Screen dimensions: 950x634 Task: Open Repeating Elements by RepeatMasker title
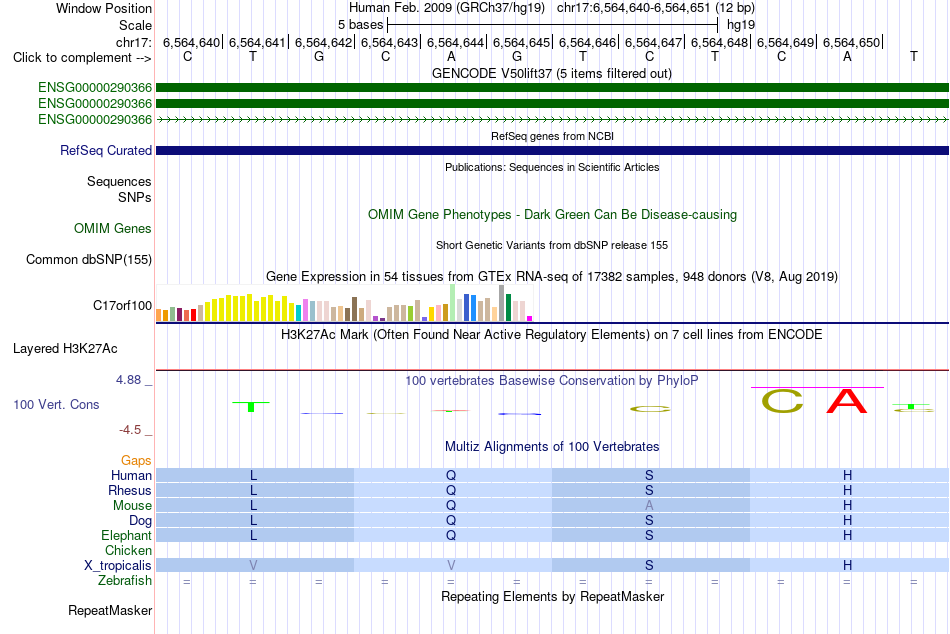tap(552, 596)
